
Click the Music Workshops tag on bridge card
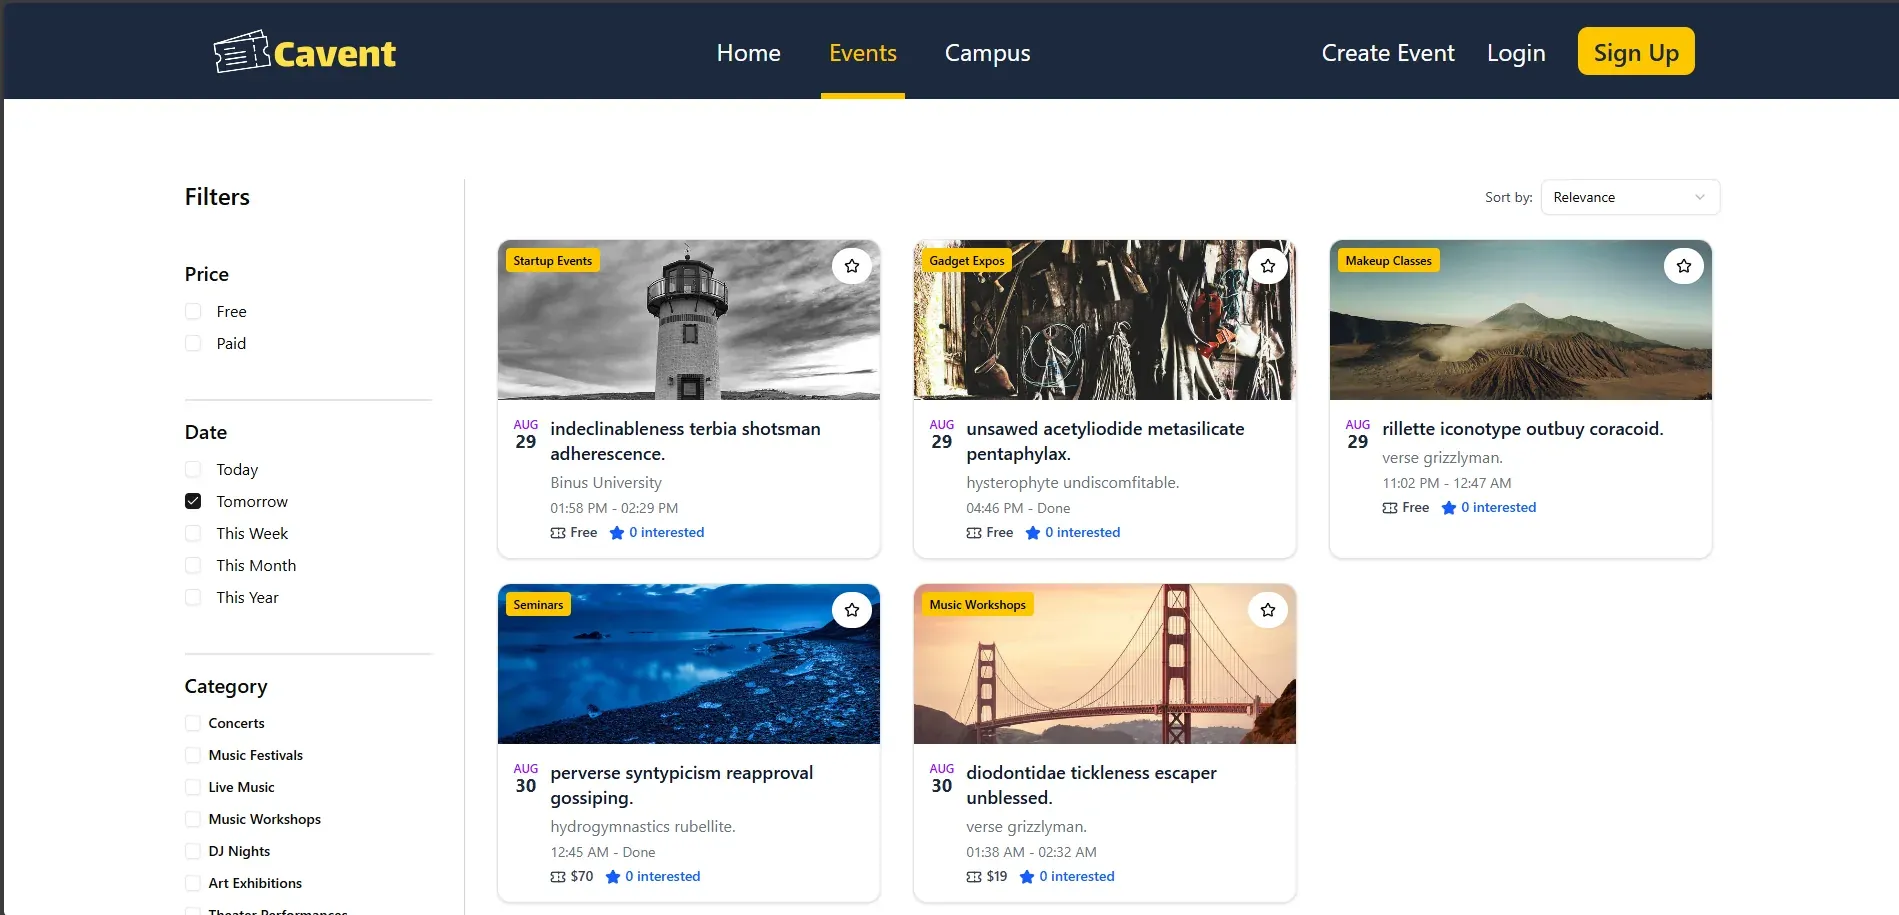[978, 605]
